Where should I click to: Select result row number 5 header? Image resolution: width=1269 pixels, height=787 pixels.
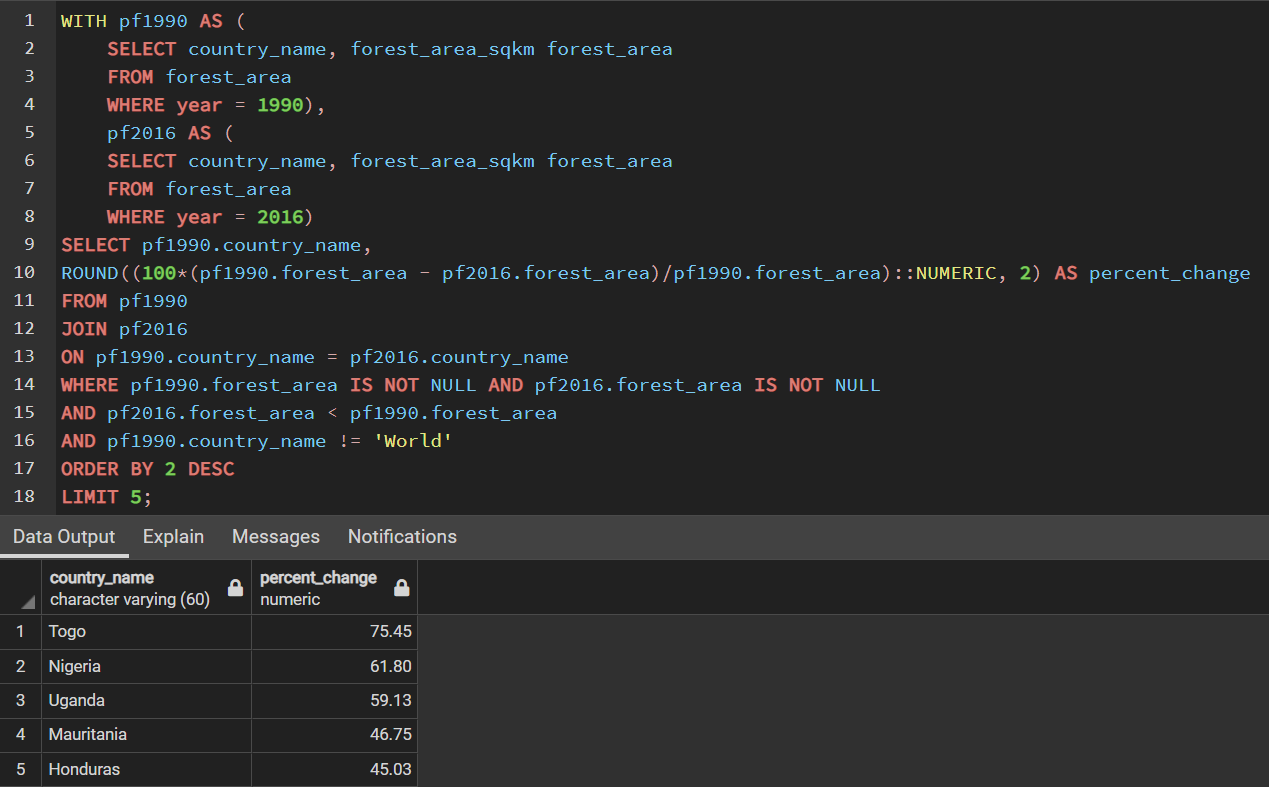point(20,769)
